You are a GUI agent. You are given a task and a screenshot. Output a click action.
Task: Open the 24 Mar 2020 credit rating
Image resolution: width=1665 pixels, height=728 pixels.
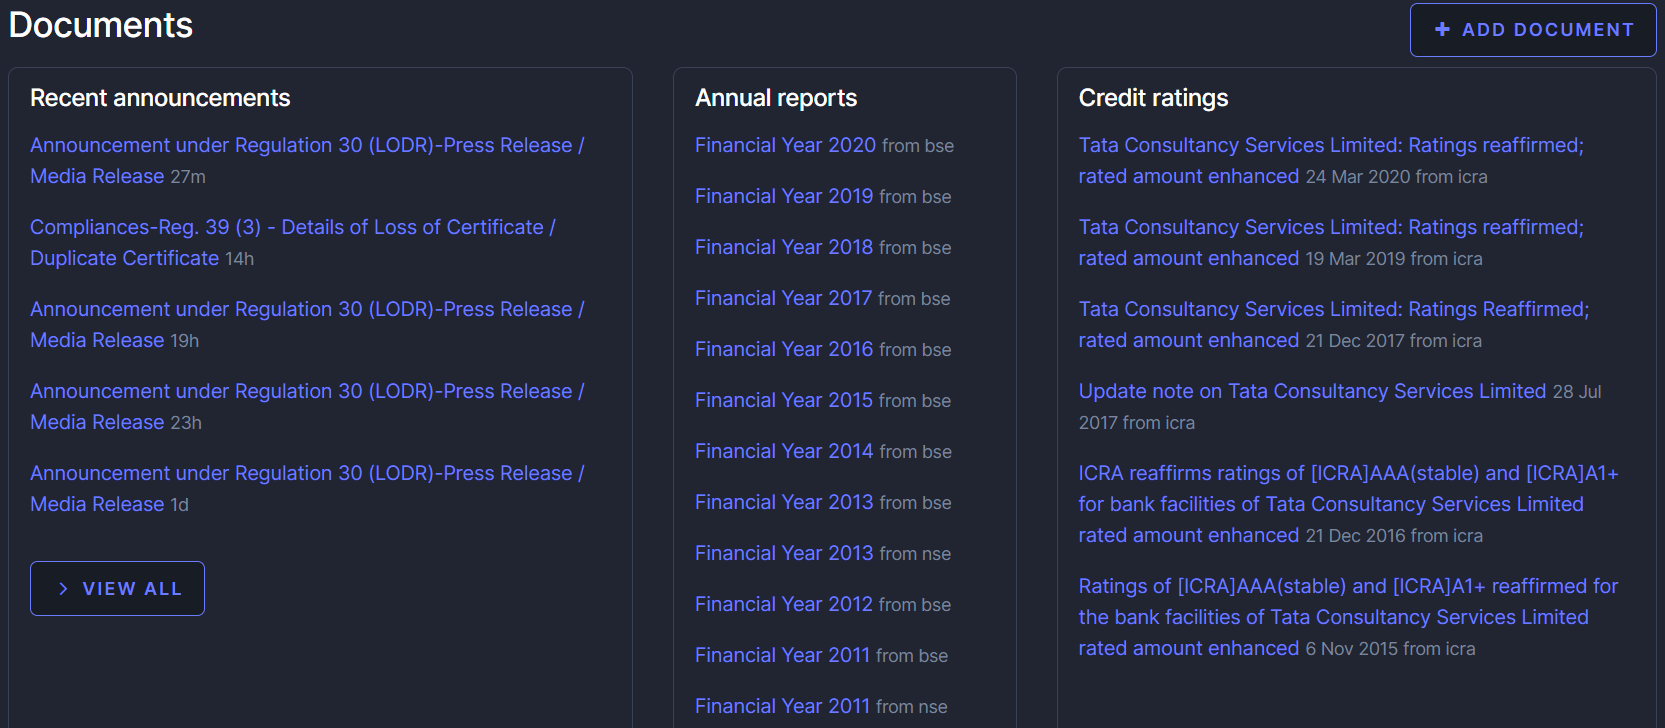[1331, 160]
